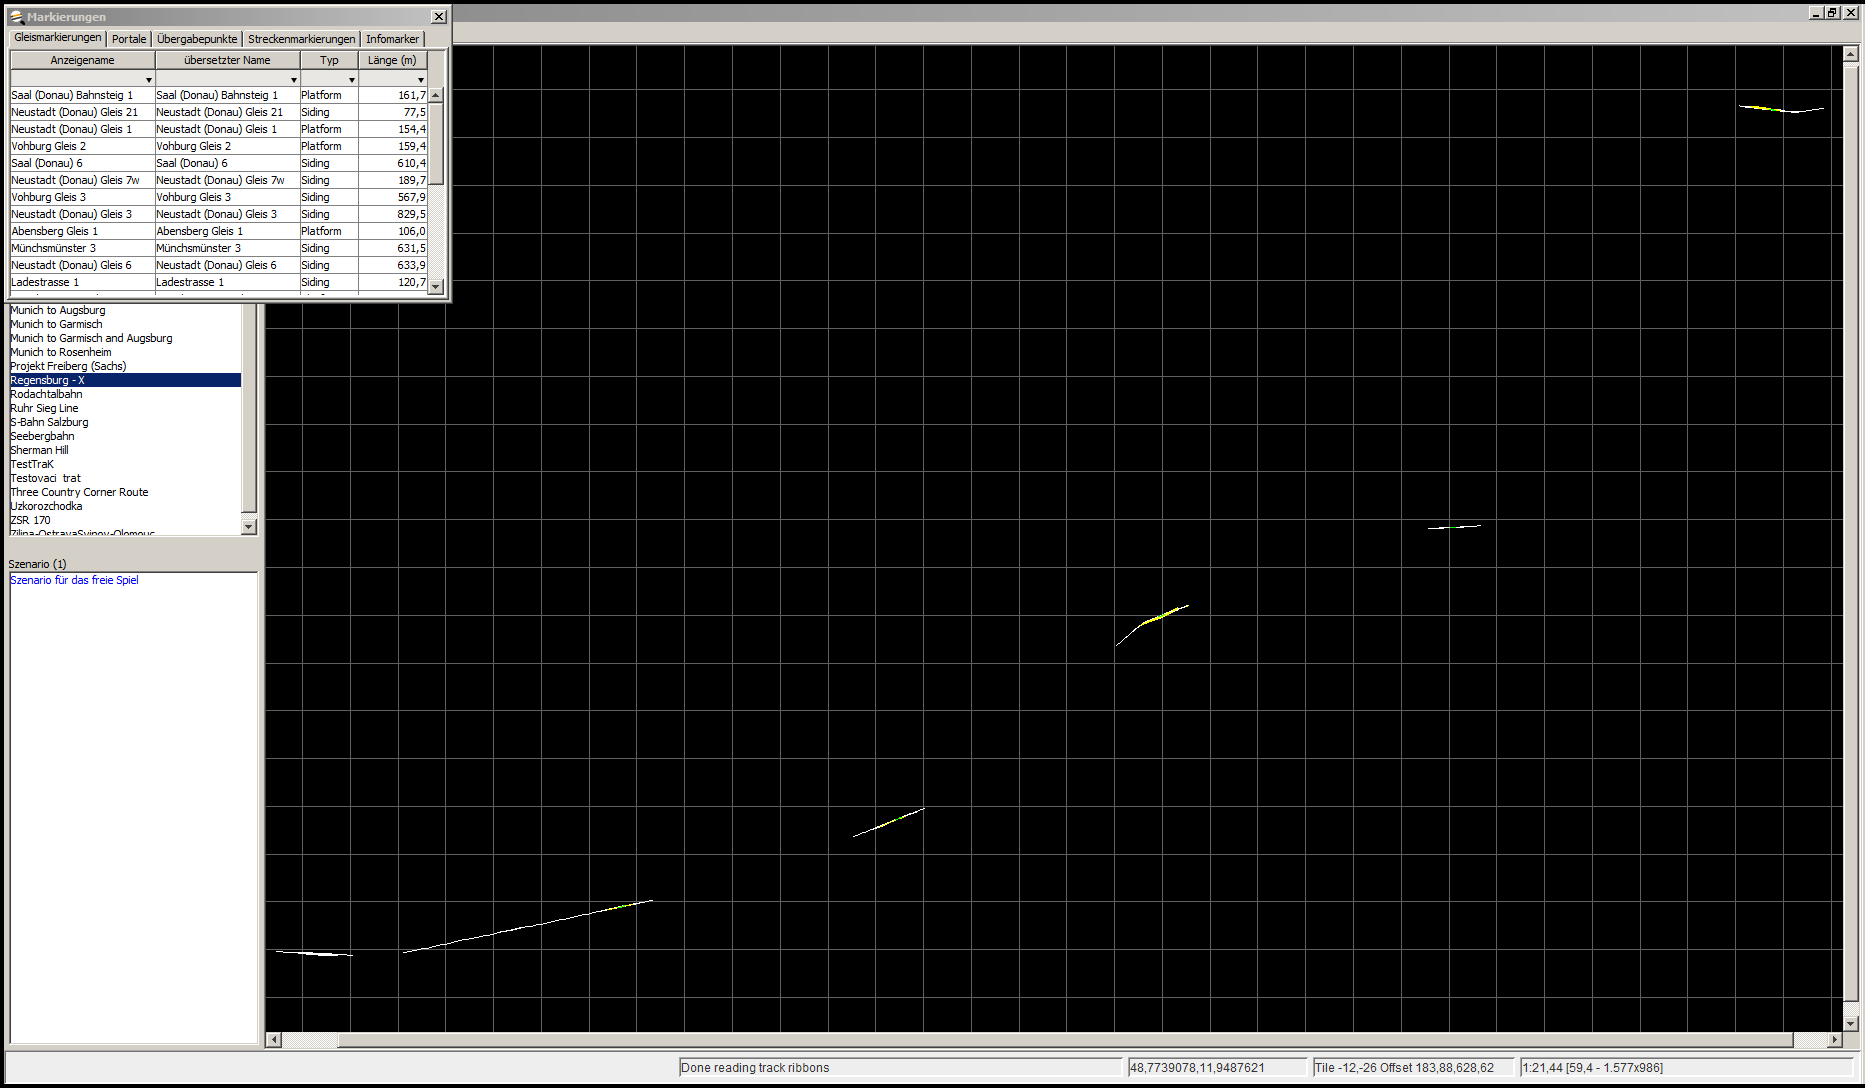The image size is (1865, 1088).
Task: Select route Regensburg - X
Action: point(125,380)
